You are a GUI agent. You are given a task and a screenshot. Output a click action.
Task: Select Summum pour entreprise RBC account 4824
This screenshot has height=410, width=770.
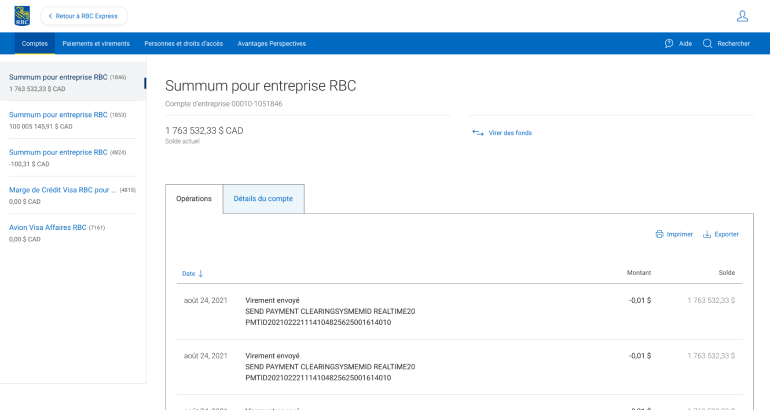58,152
